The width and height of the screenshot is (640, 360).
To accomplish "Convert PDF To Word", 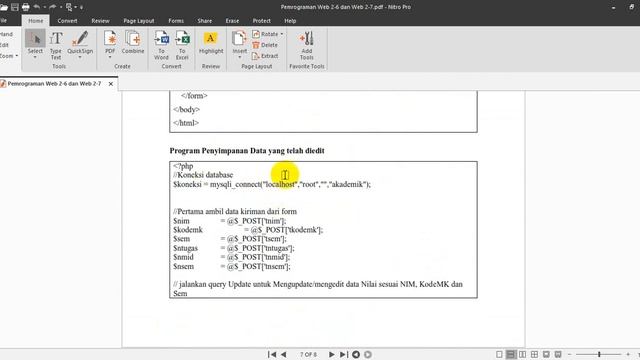I will [161, 45].
